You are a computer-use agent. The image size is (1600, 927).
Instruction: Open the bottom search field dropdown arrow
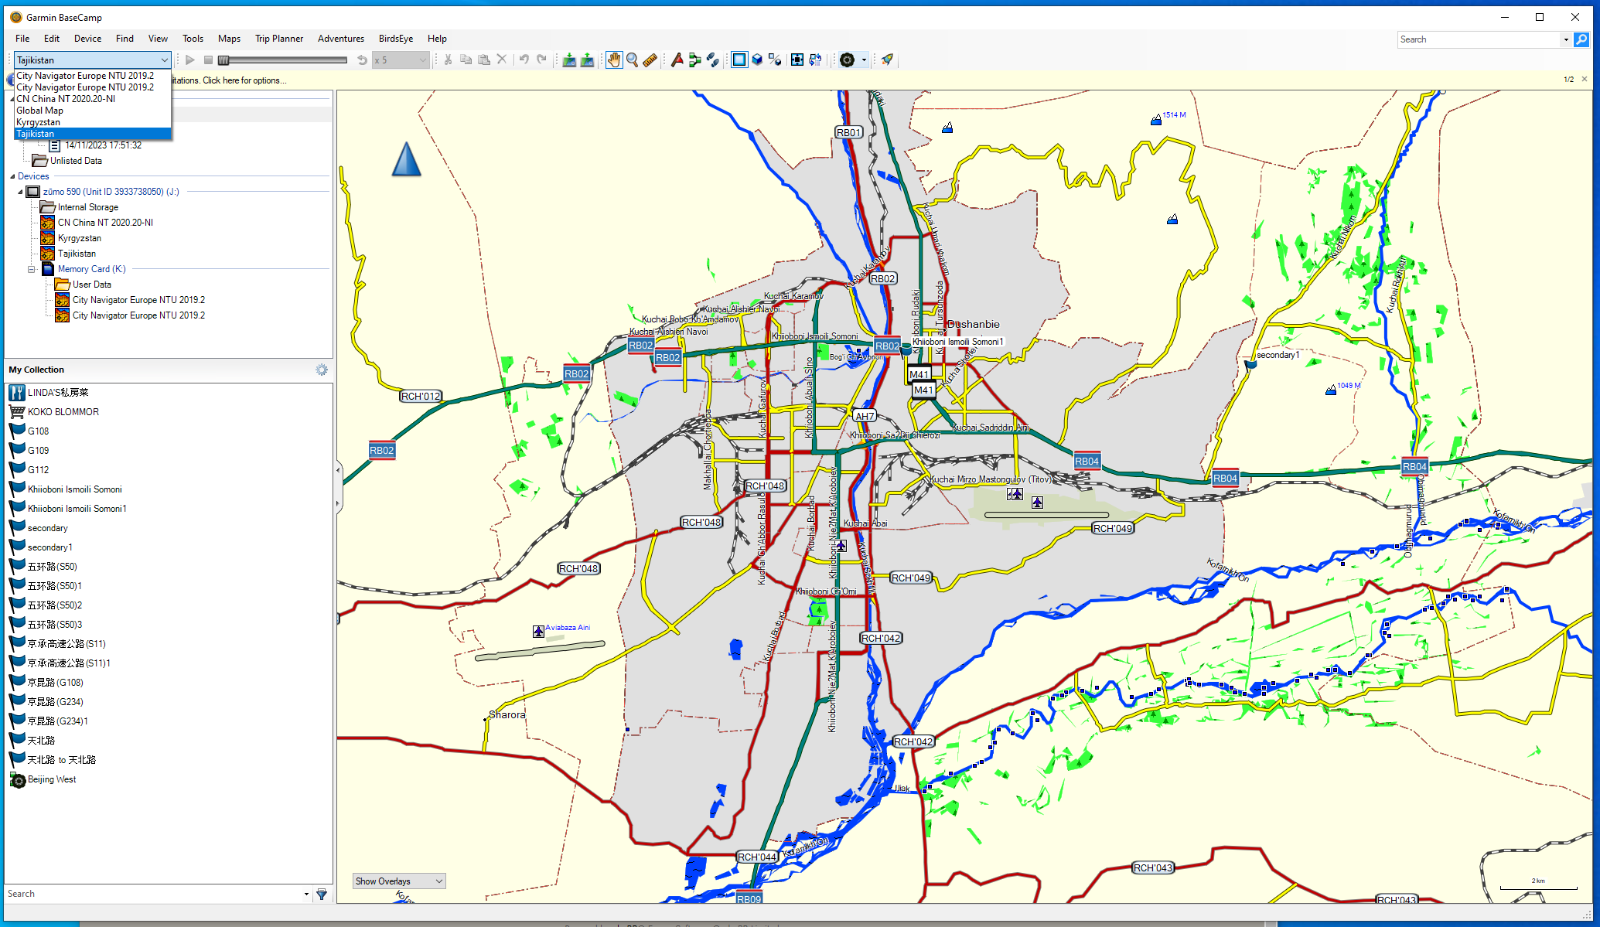(306, 894)
